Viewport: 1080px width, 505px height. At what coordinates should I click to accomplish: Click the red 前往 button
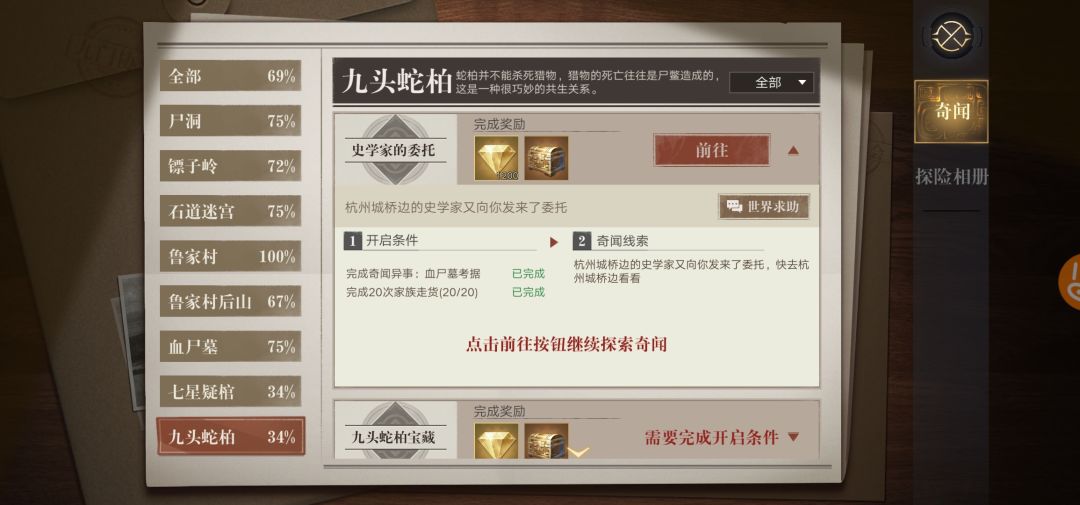[x=712, y=150]
